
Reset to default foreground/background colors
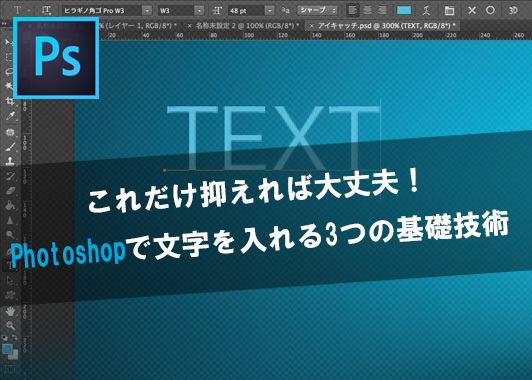pos(4,338)
